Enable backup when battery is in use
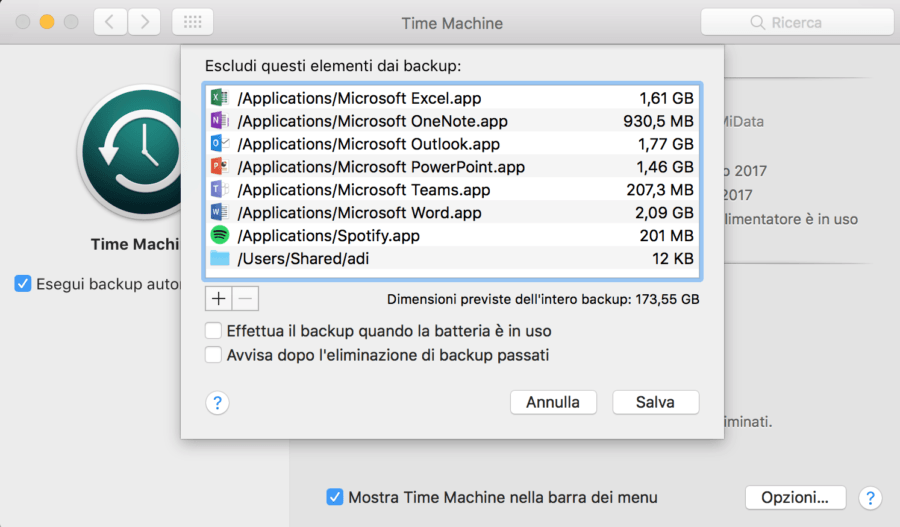This screenshot has width=900, height=527. click(213, 331)
